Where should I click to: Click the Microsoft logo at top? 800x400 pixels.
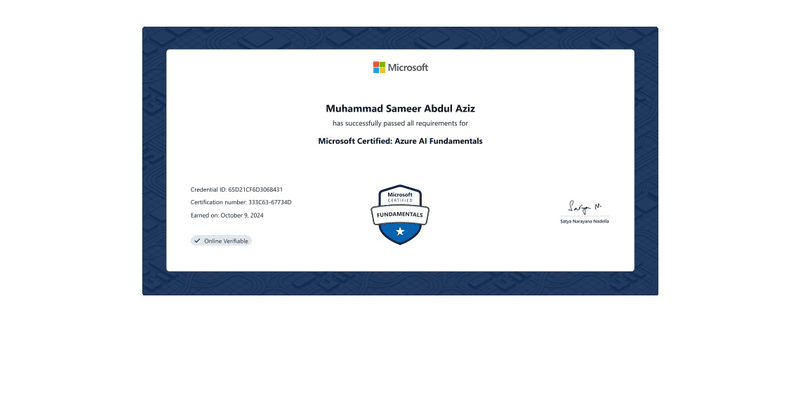point(401,67)
